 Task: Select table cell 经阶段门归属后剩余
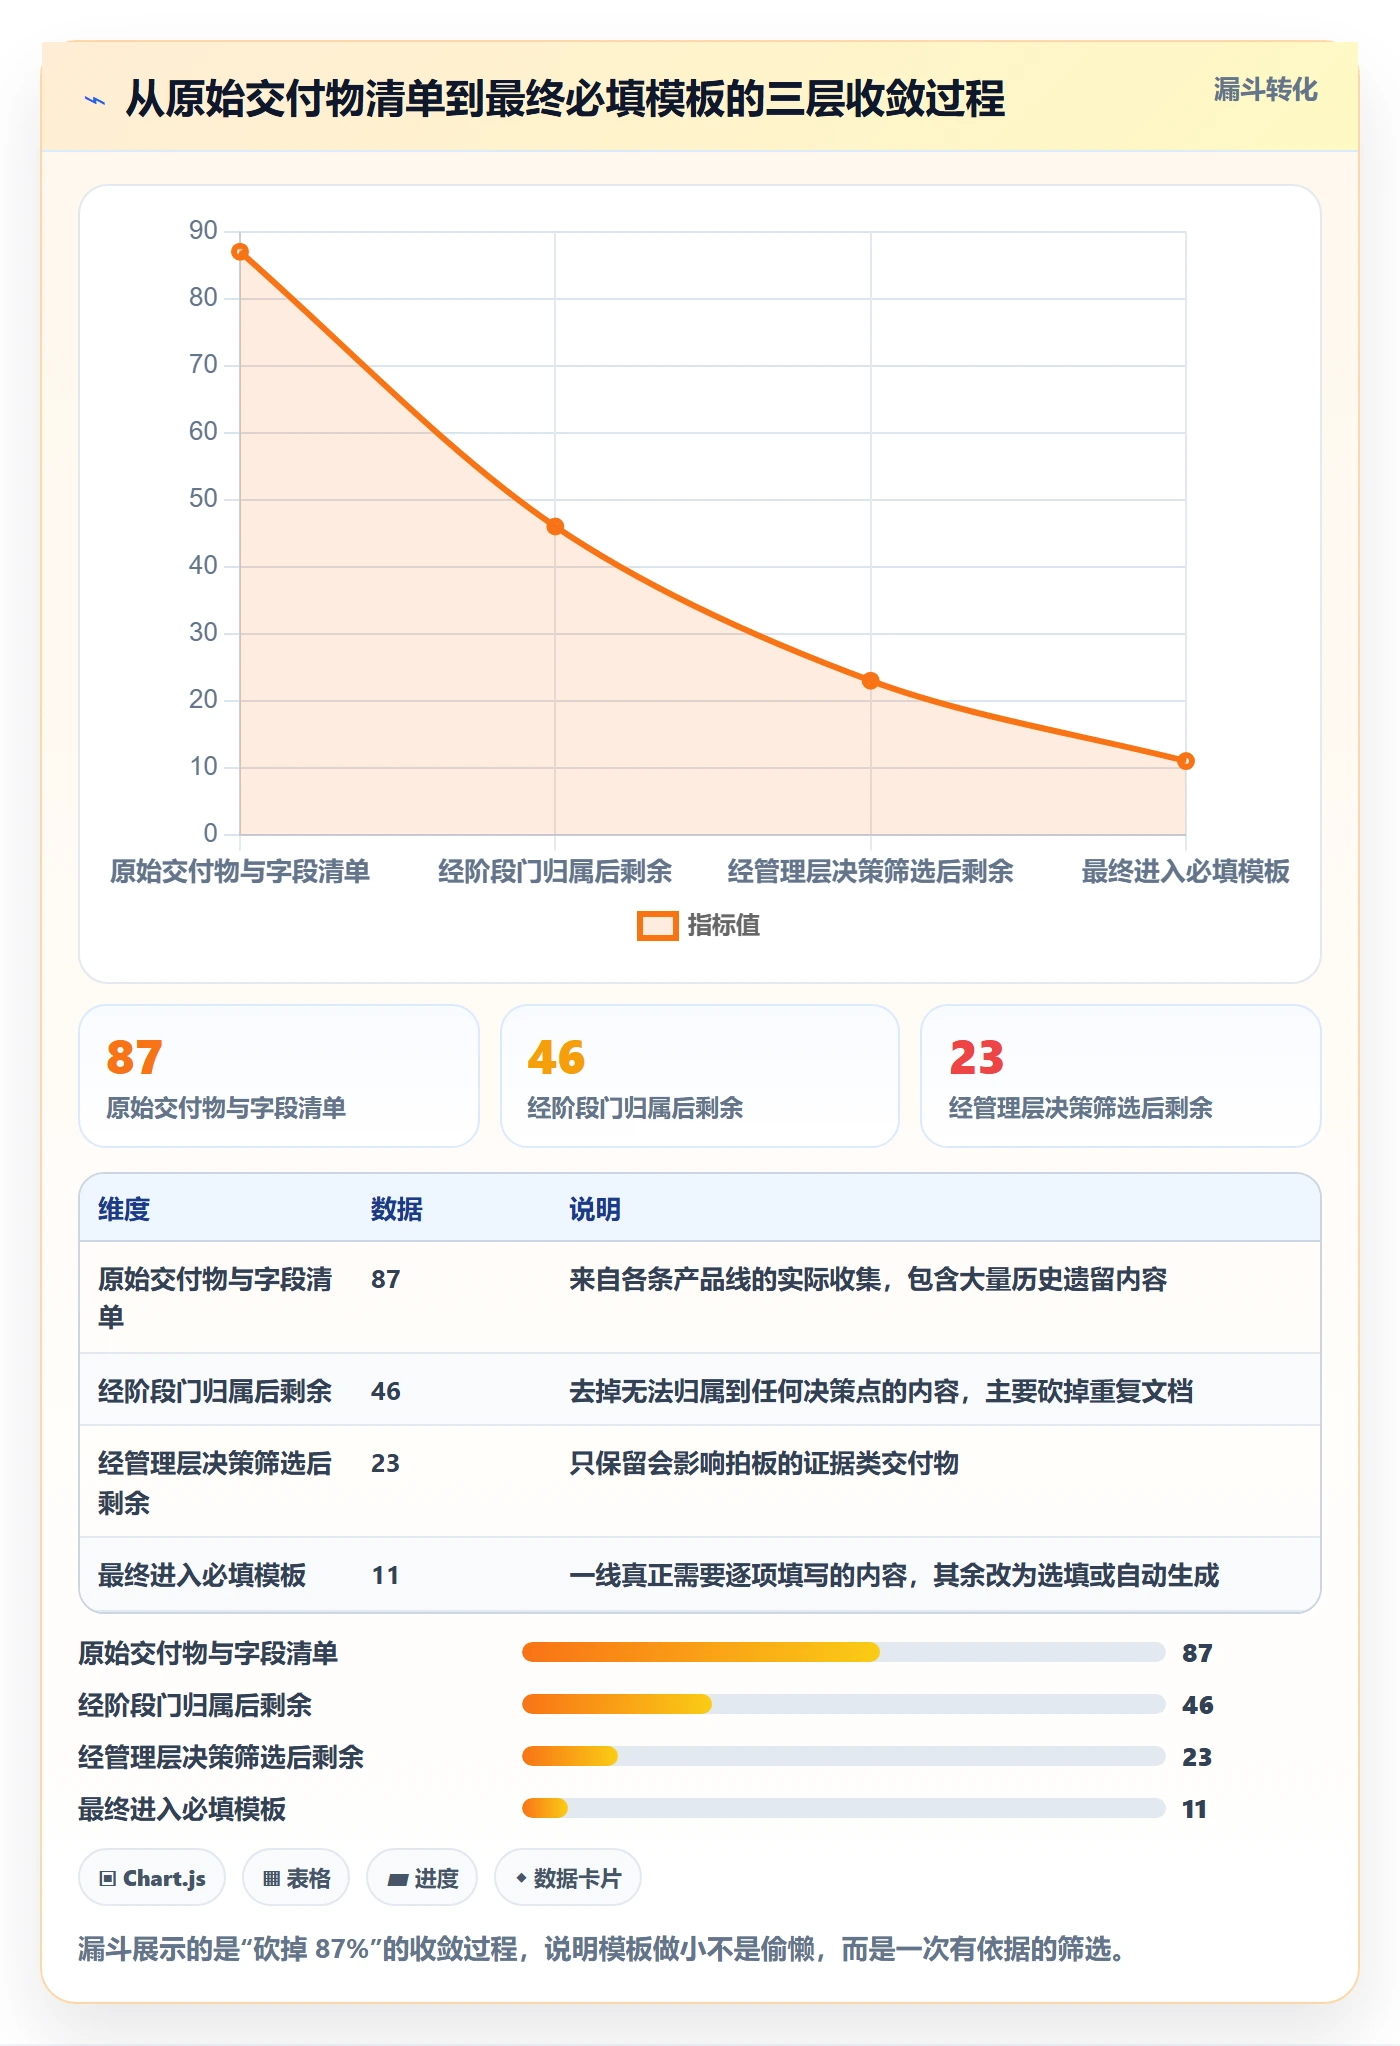pos(215,1391)
